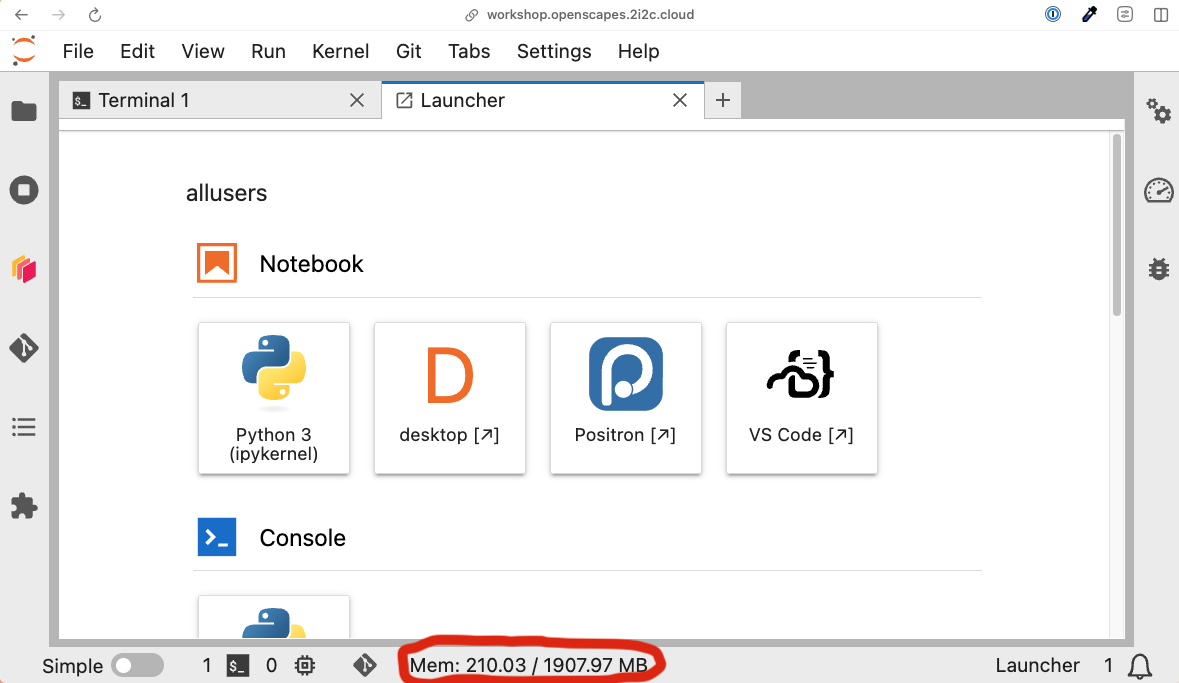This screenshot has width=1179, height=683.
Task: Click status bar terminal count icon
Action: (238, 666)
